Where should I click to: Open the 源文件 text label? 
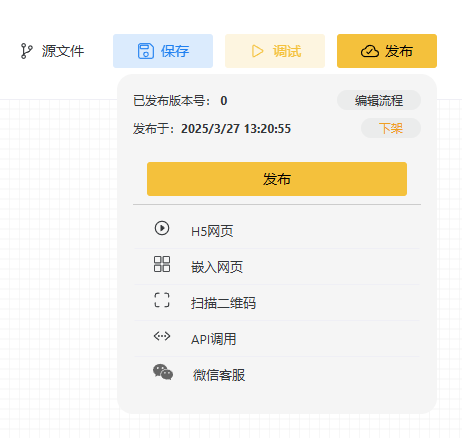pyautogui.click(x=63, y=51)
